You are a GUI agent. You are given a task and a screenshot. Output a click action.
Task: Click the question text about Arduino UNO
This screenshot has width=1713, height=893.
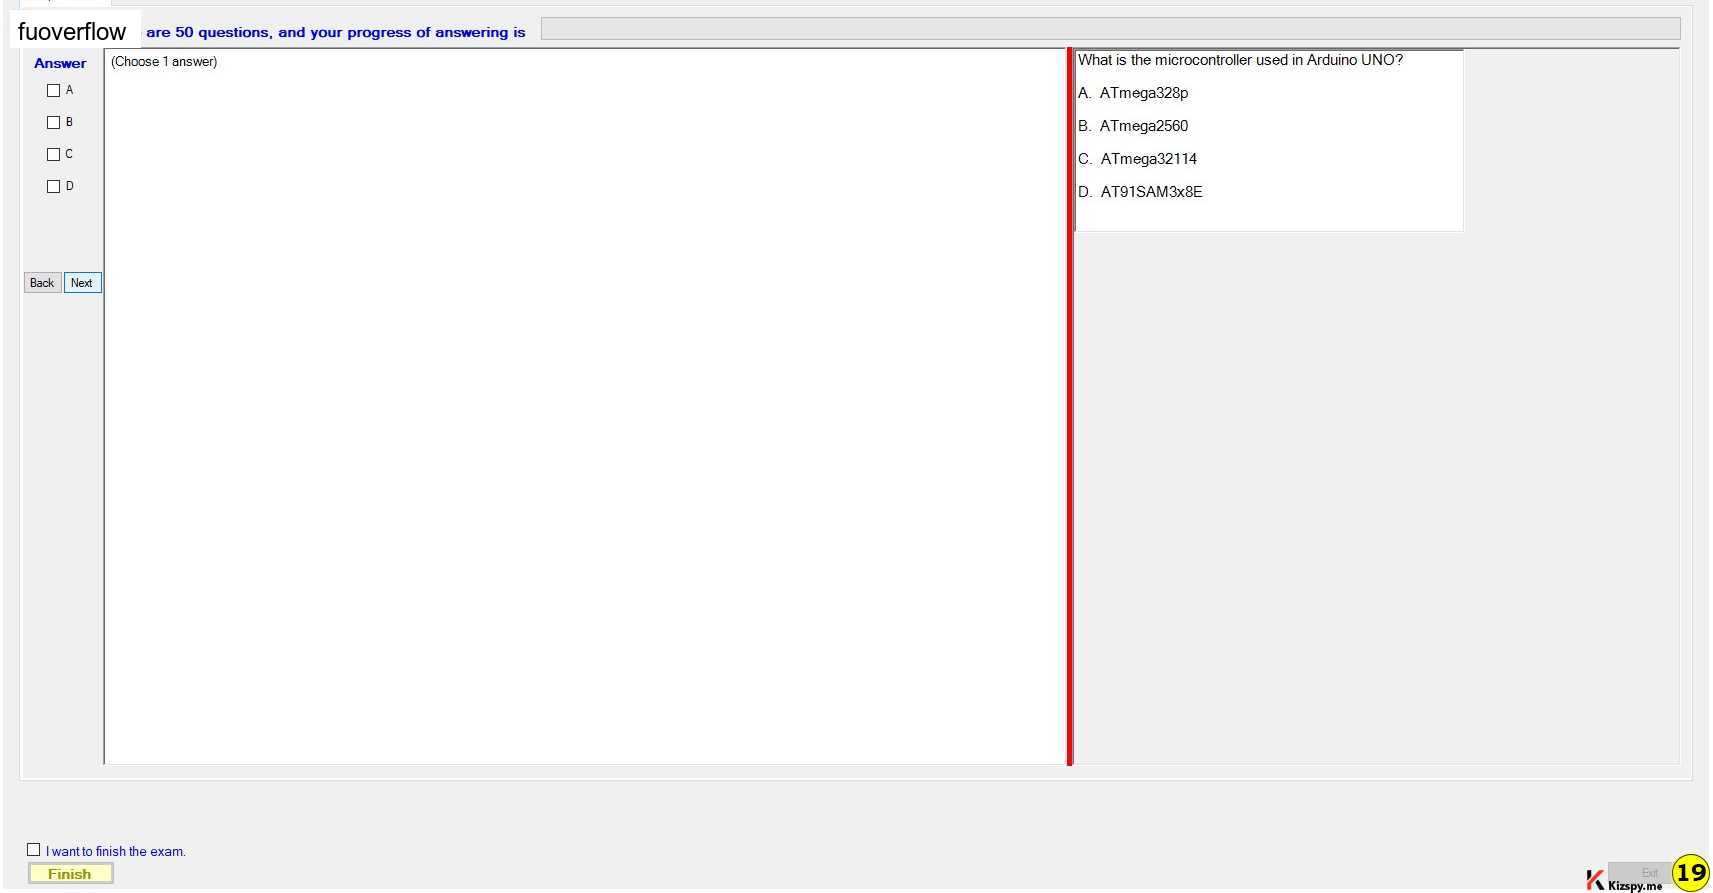point(1240,60)
